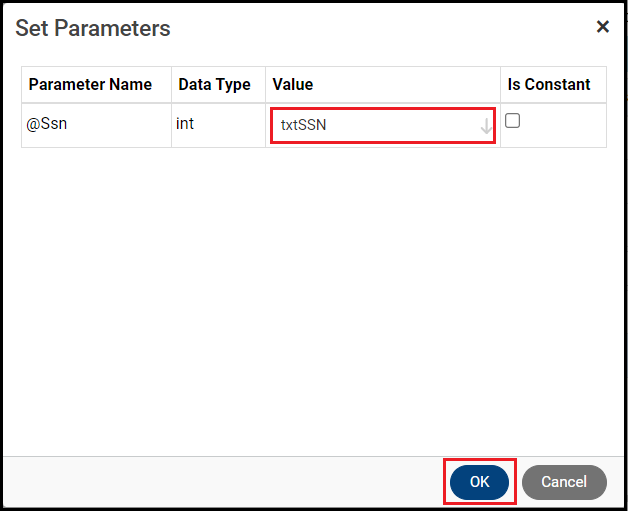Click the Set Parameters dialog title
This screenshot has width=628, height=511.
point(93,28)
